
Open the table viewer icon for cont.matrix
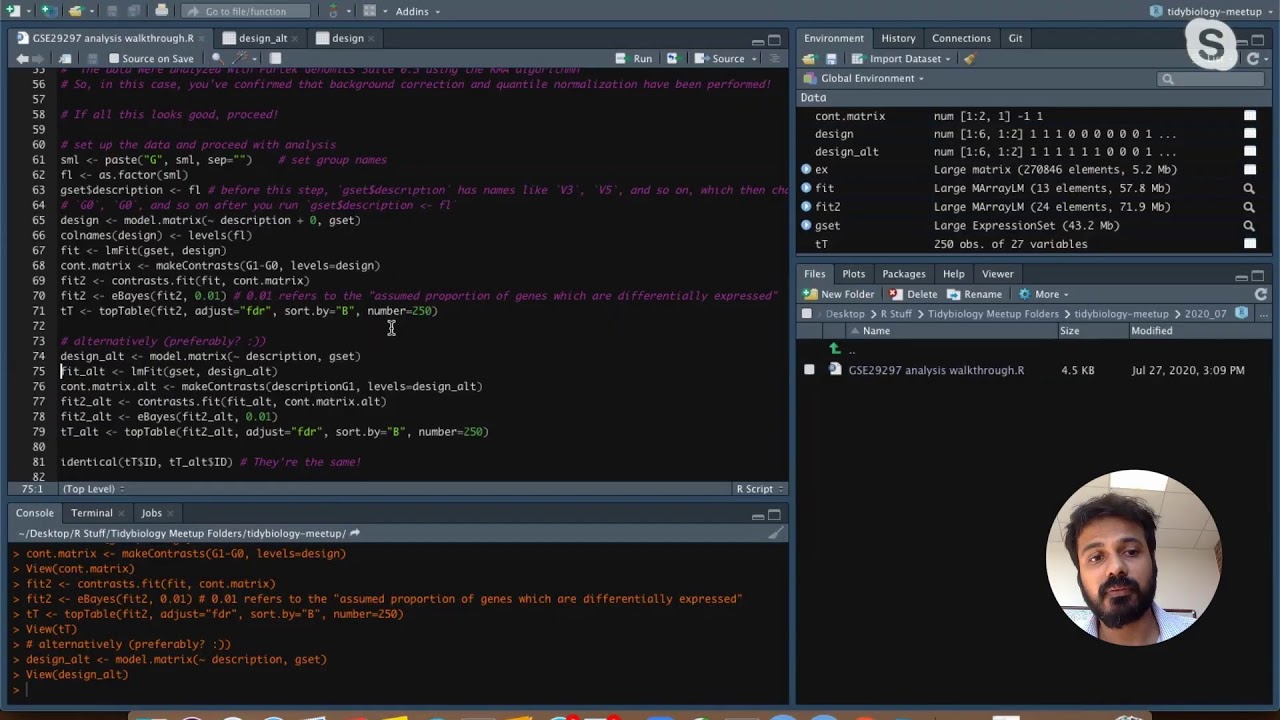coord(1249,116)
